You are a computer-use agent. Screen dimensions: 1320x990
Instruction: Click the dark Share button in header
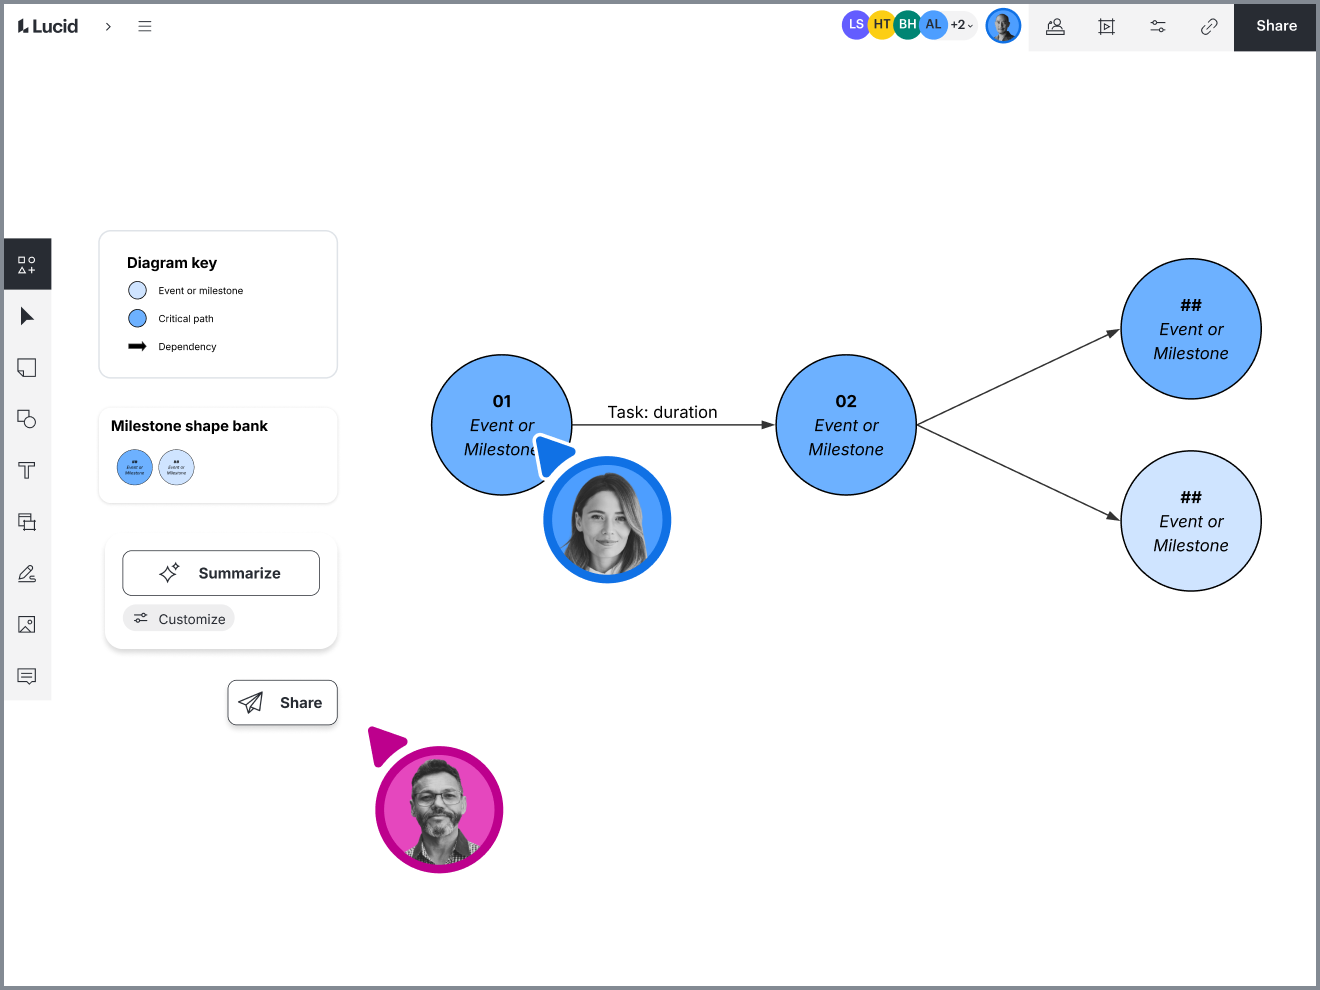1276,26
